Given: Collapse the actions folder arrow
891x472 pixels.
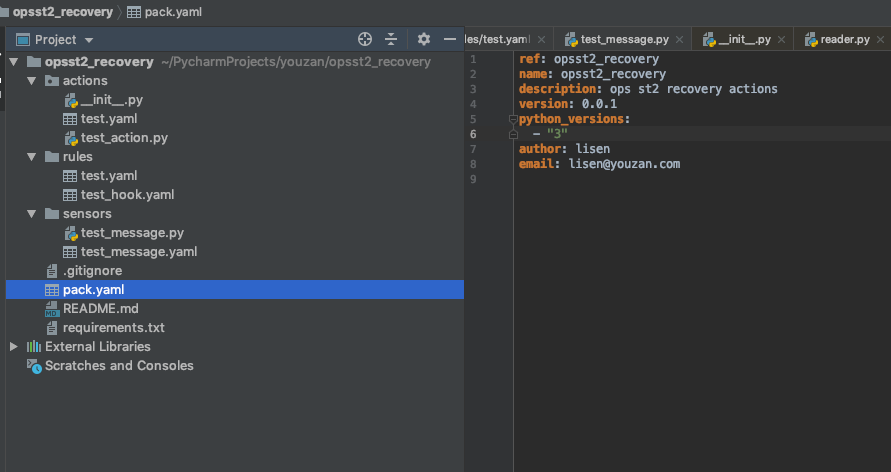Looking at the screenshot, I should tap(32, 81).
